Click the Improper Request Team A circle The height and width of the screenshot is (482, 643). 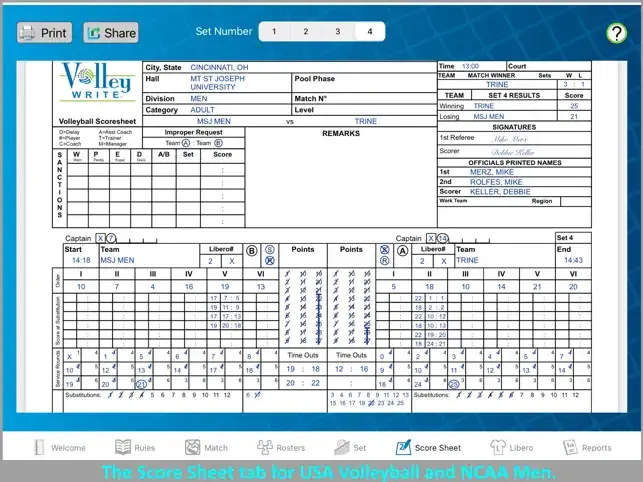point(186,143)
